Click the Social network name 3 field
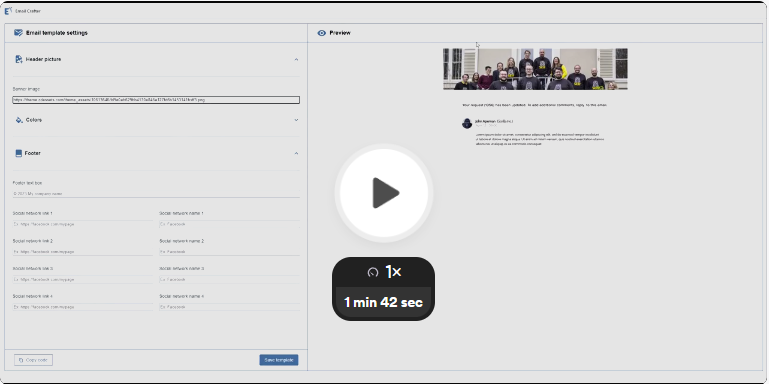Viewport: 769px width, 384px height. [229, 280]
